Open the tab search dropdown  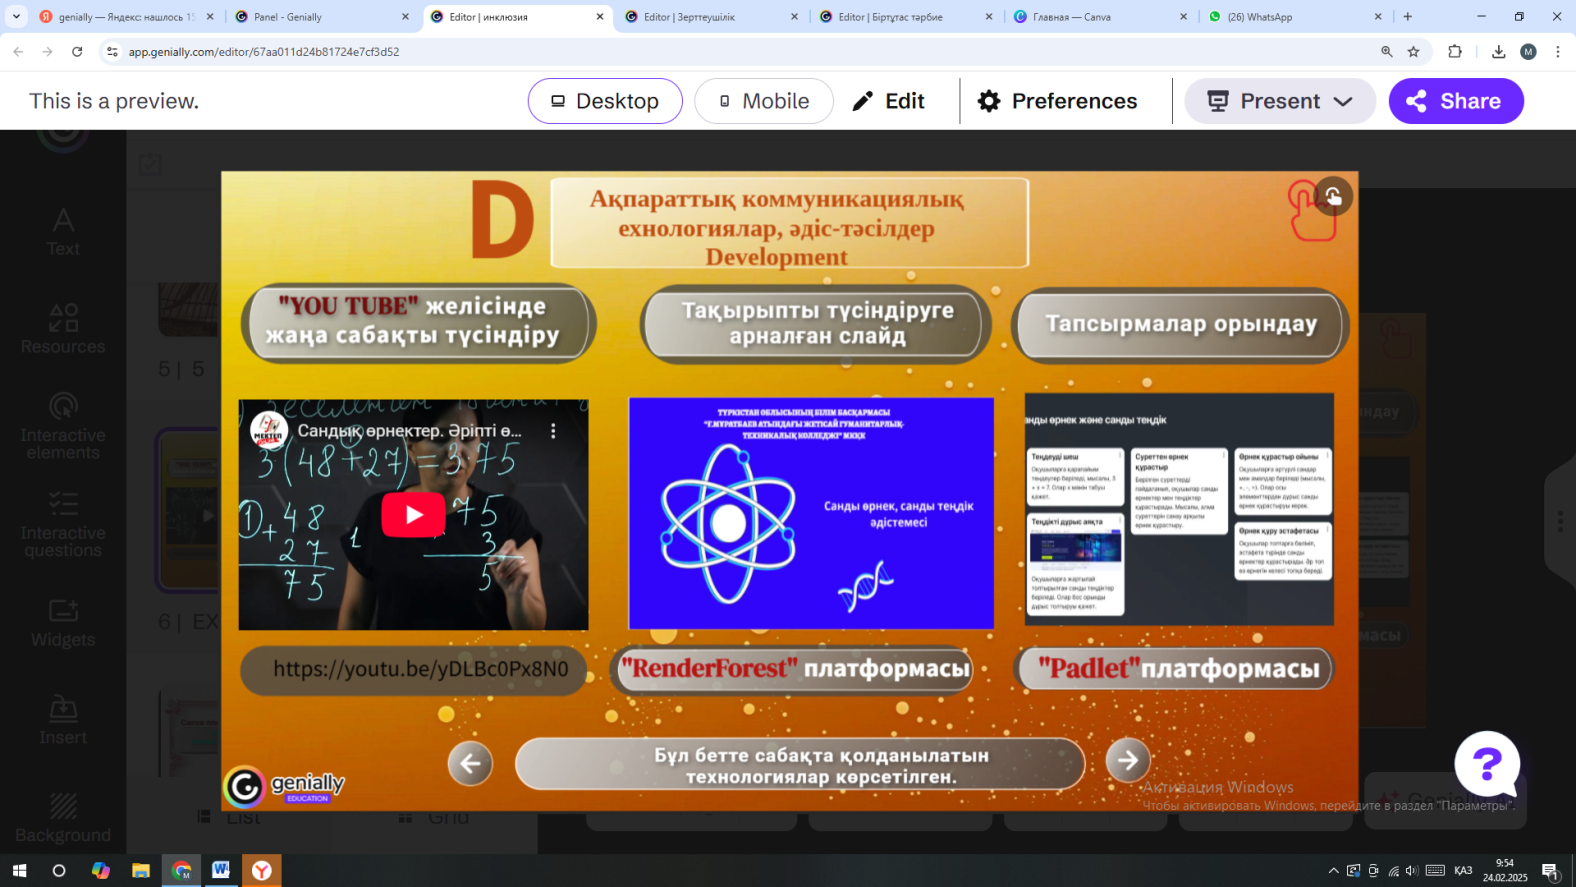point(16,17)
